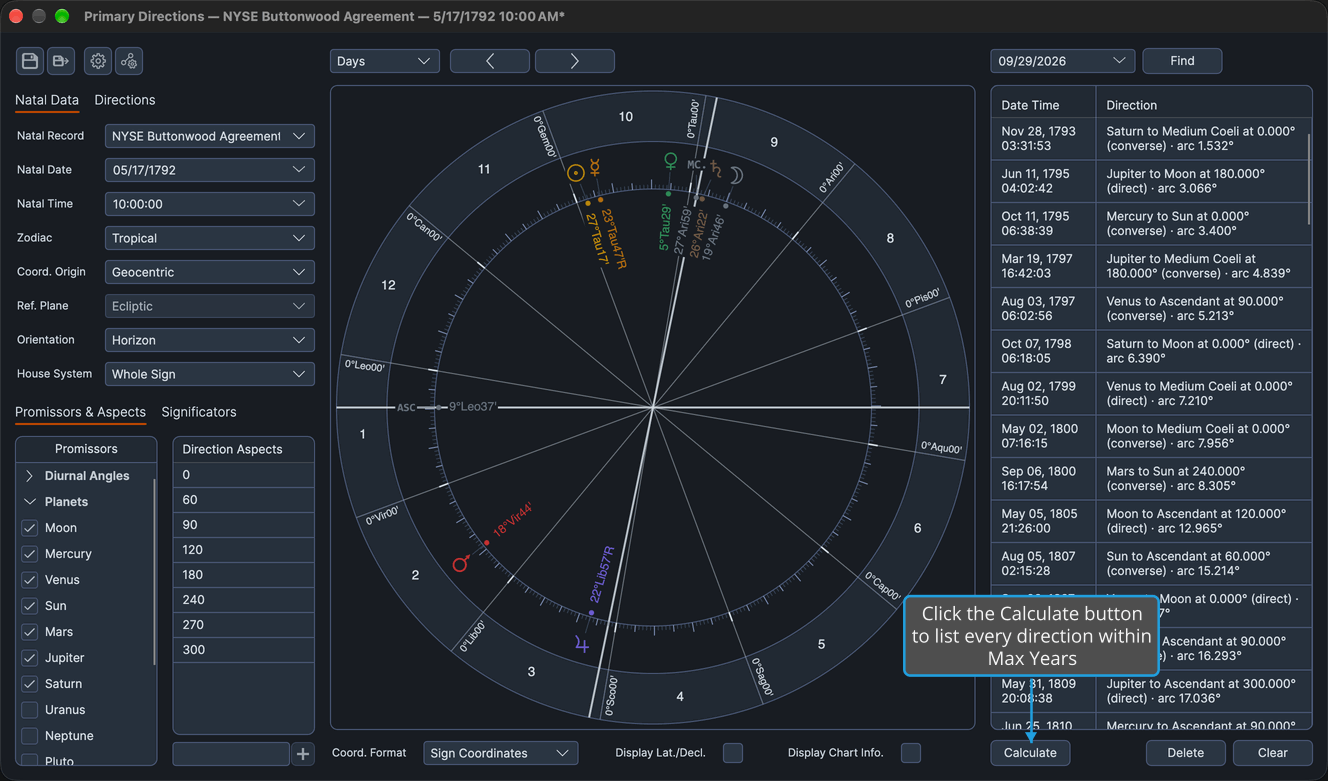1328x781 pixels.
Task: Click the Calculate button
Action: [x=1030, y=753]
